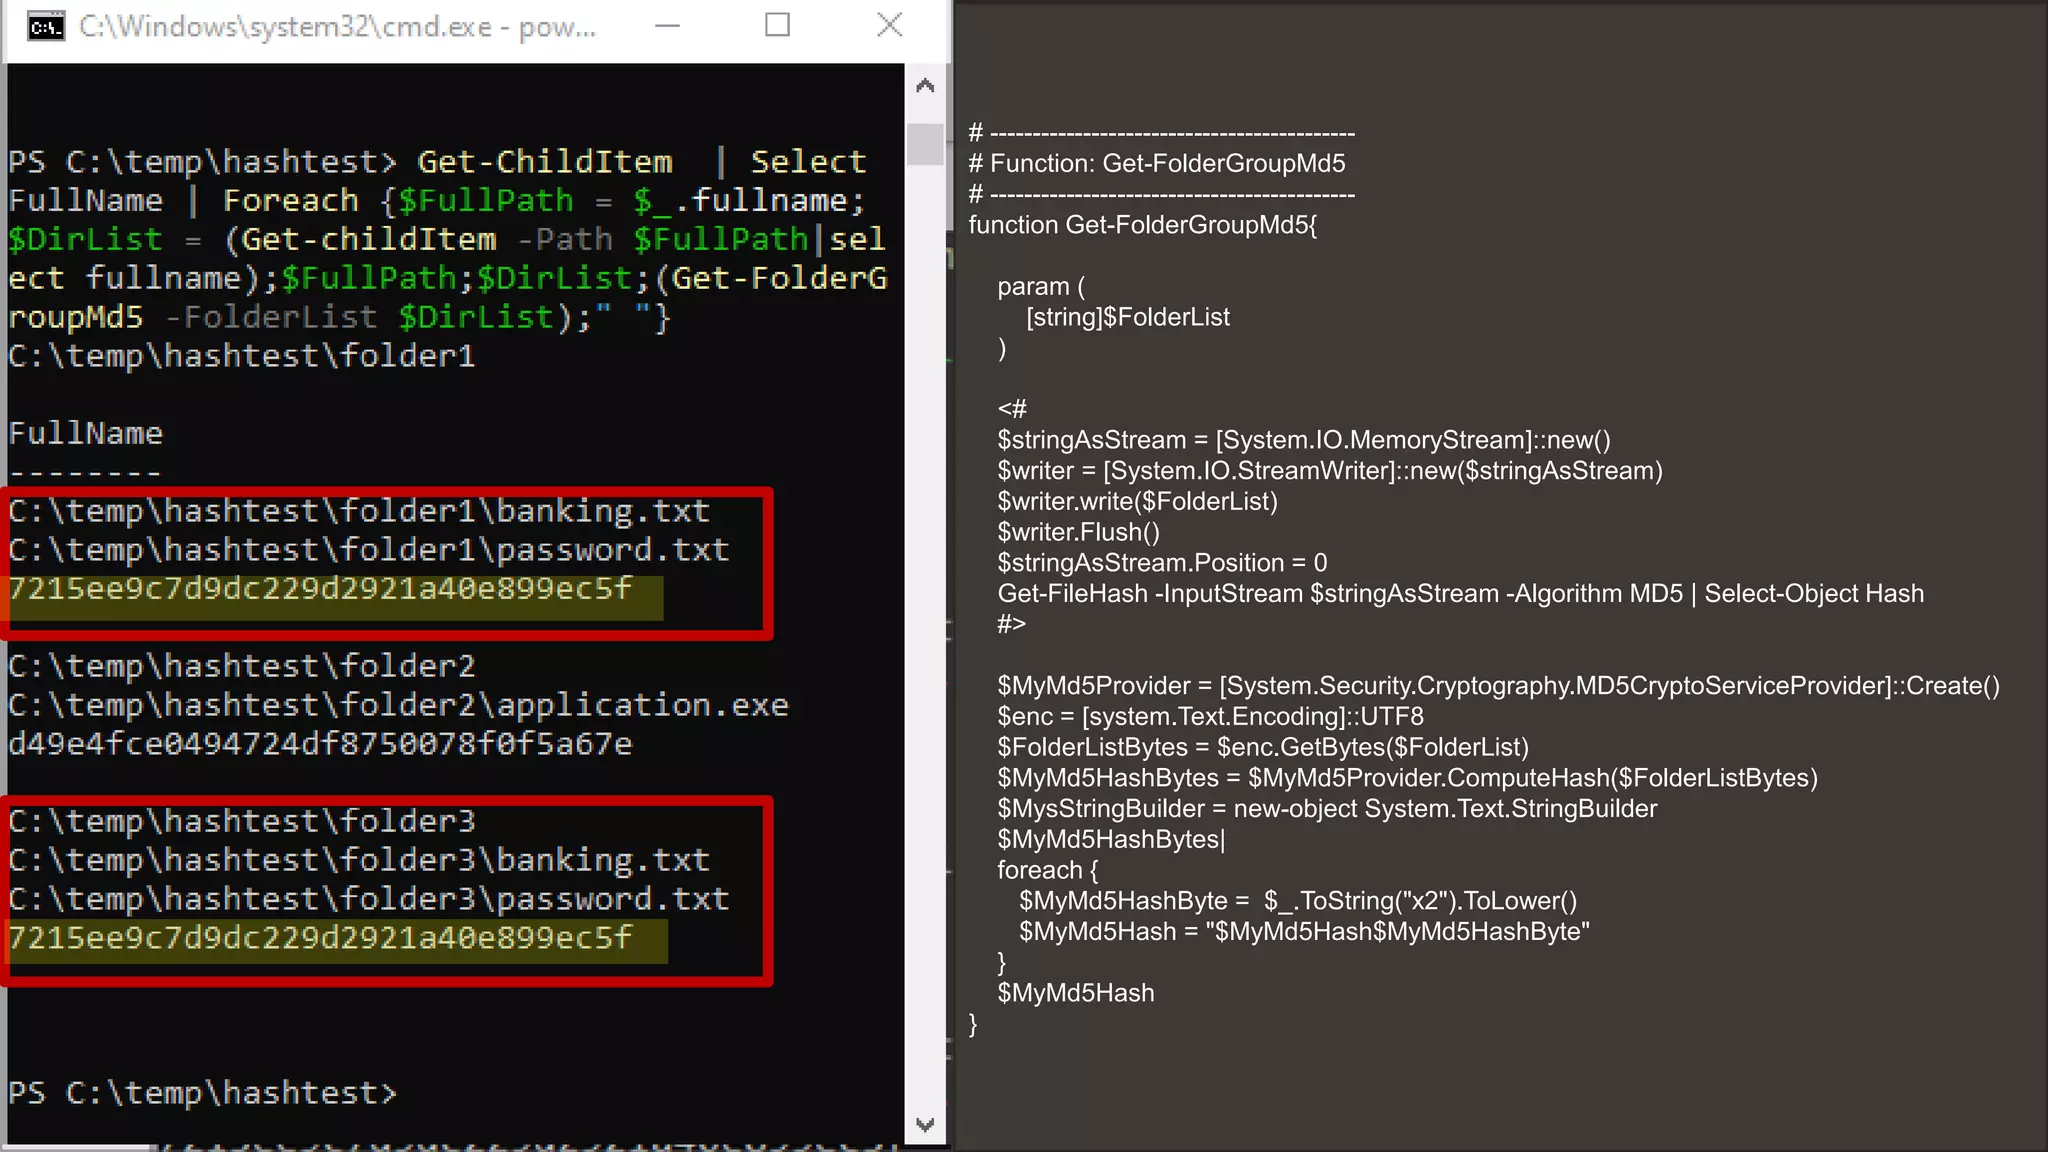Click '# Function: Get-FolderGroupMd5' comment in code
This screenshot has width=2048, height=1152.
coord(1157,163)
